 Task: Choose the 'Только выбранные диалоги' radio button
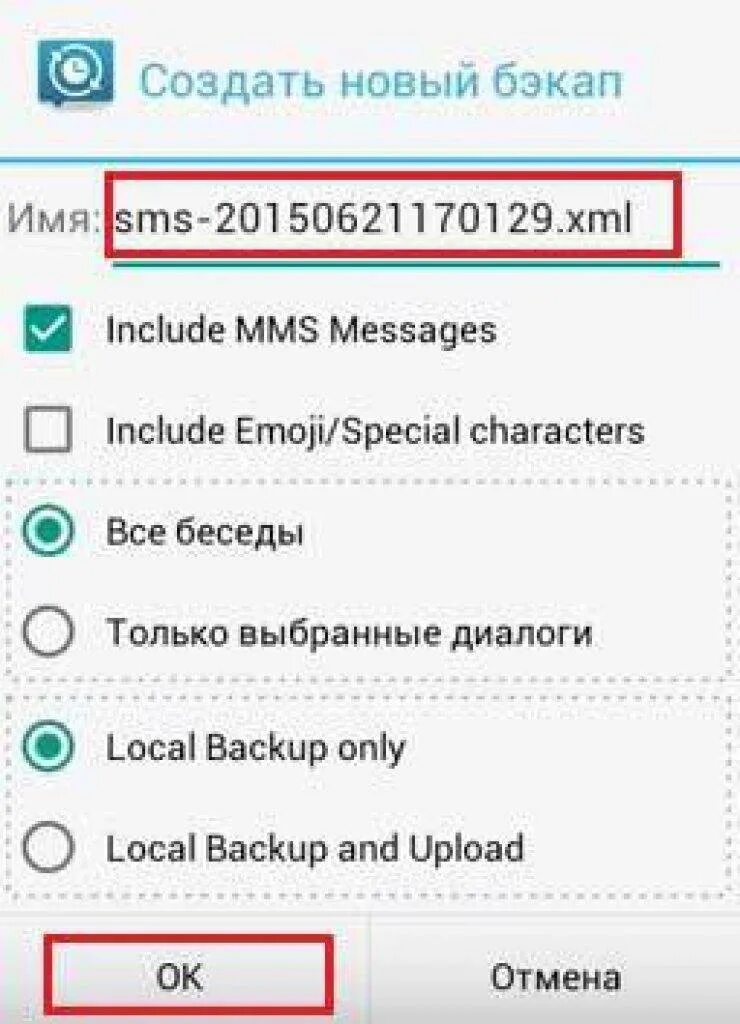(x=48, y=632)
